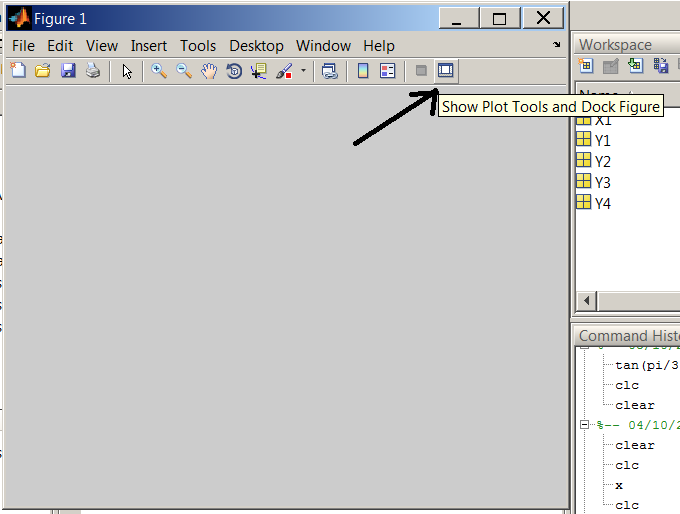This screenshot has height=514, width=680.
Task: Click the Insert Legend icon
Action: pyautogui.click(x=388, y=71)
